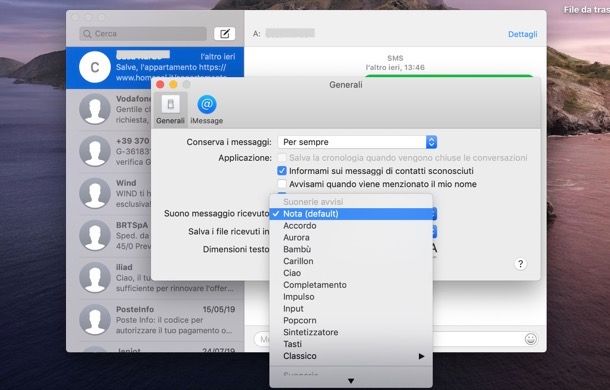Image resolution: width=610 pixels, height=390 pixels.
Task: Choose the Popcorn sound
Action: (351, 320)
